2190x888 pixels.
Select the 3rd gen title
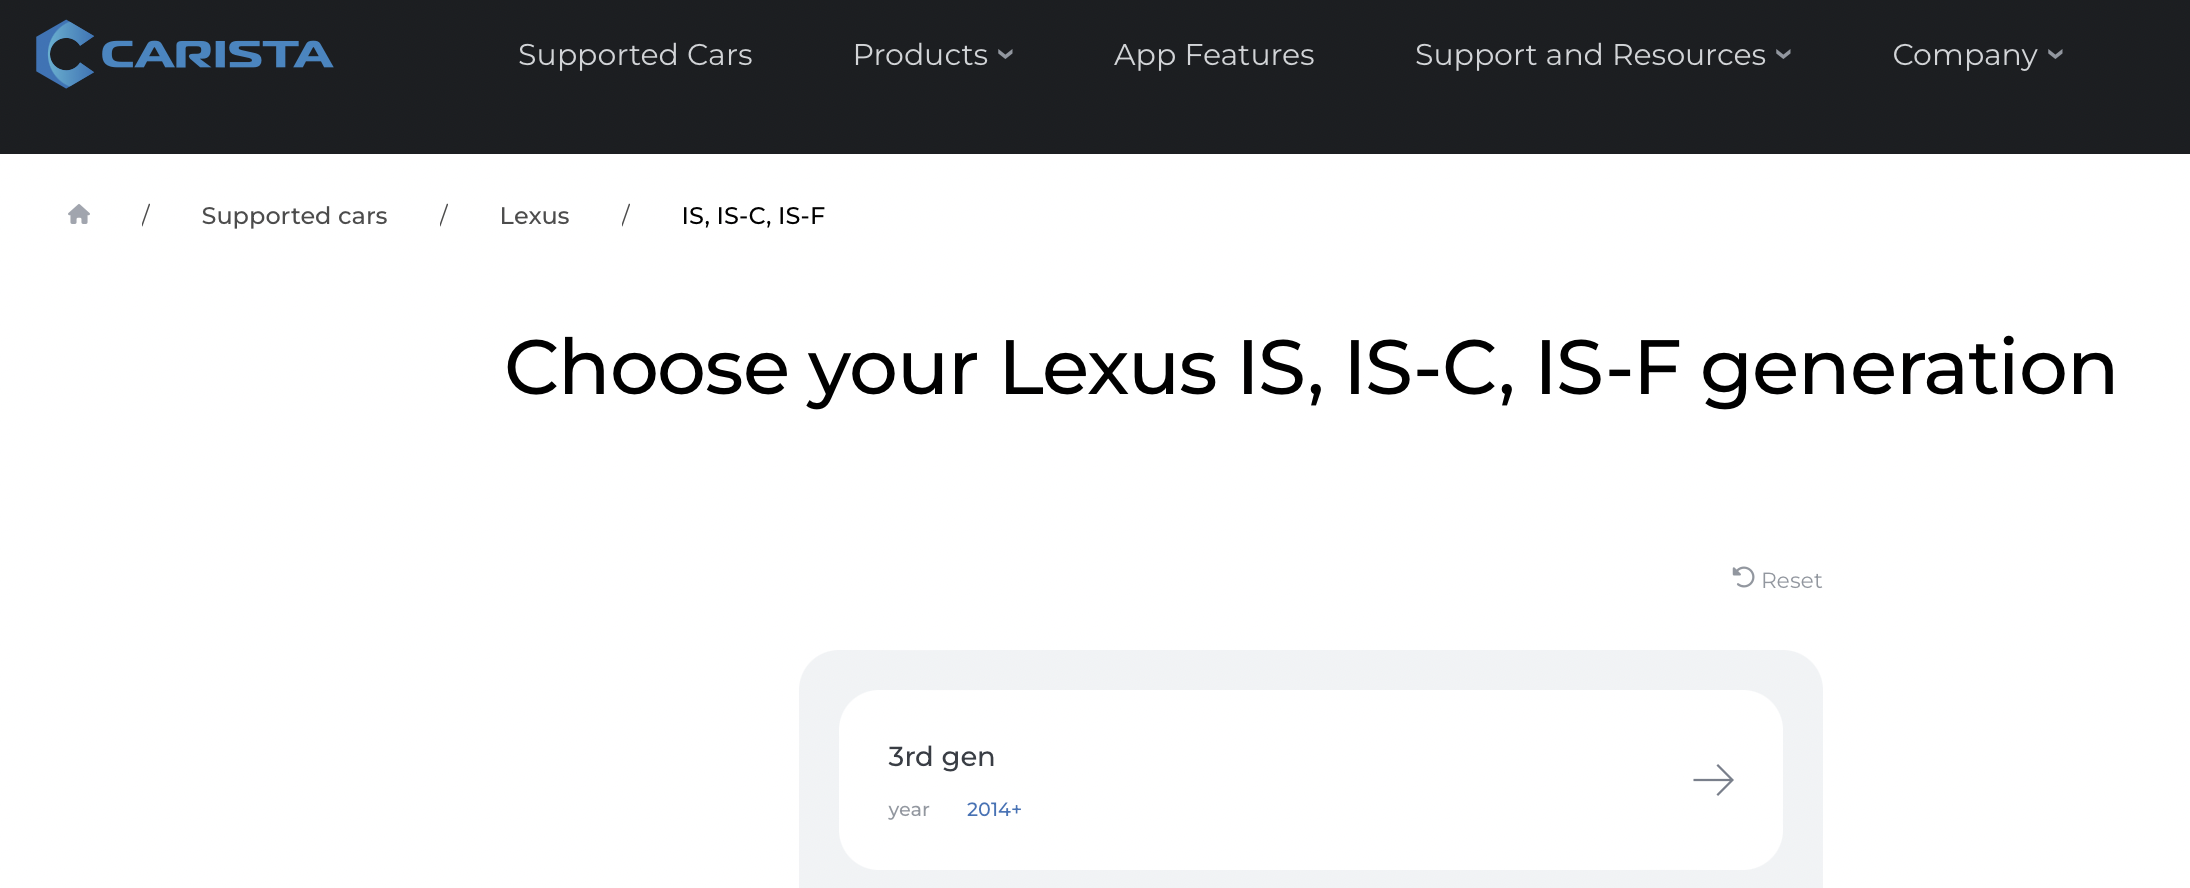tap(941, 757)
